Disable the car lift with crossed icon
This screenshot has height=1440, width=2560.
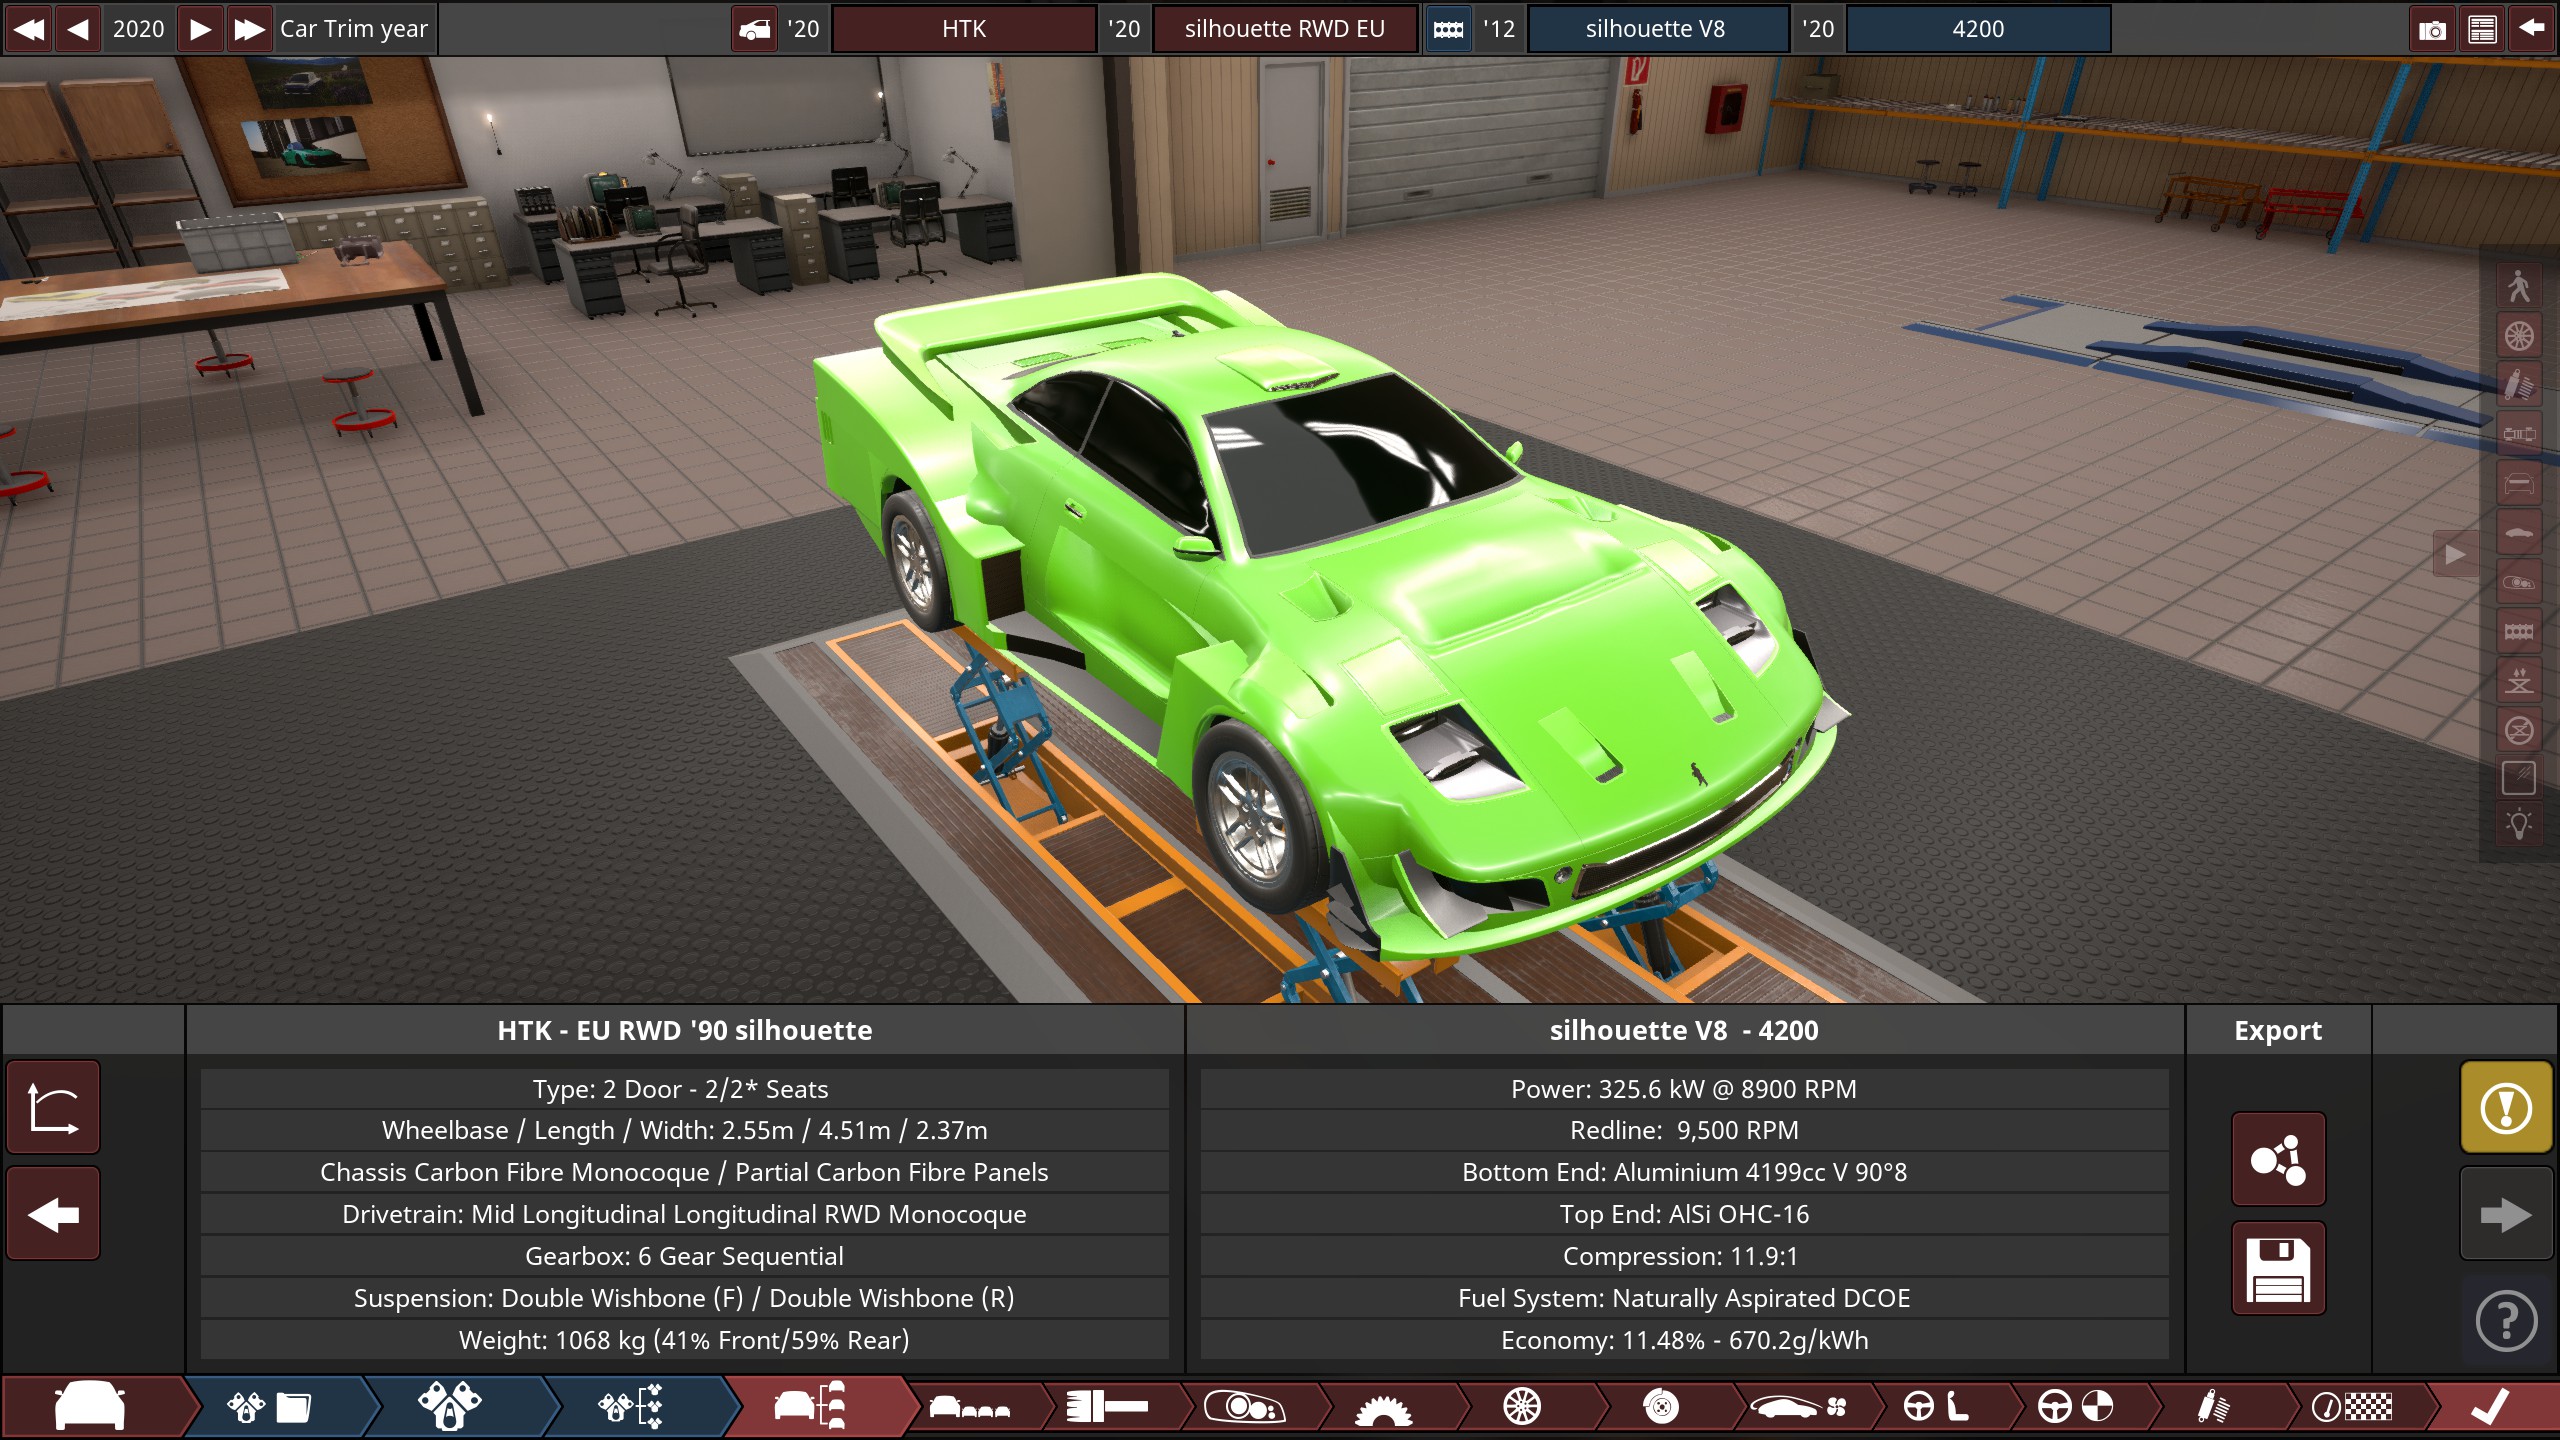[2519, 729]
